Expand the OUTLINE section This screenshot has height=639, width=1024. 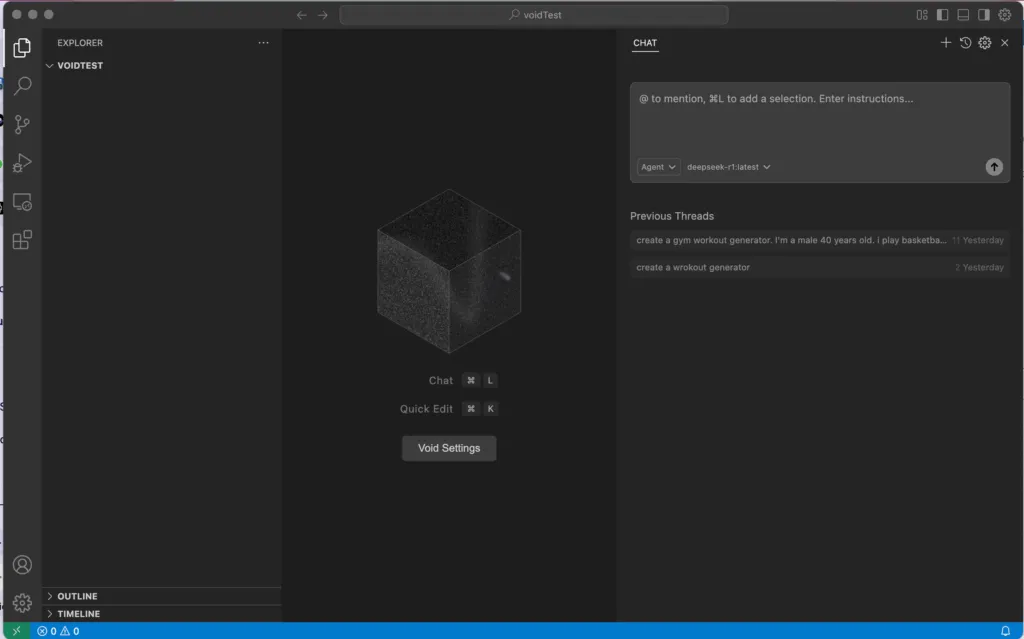(78, 595)
